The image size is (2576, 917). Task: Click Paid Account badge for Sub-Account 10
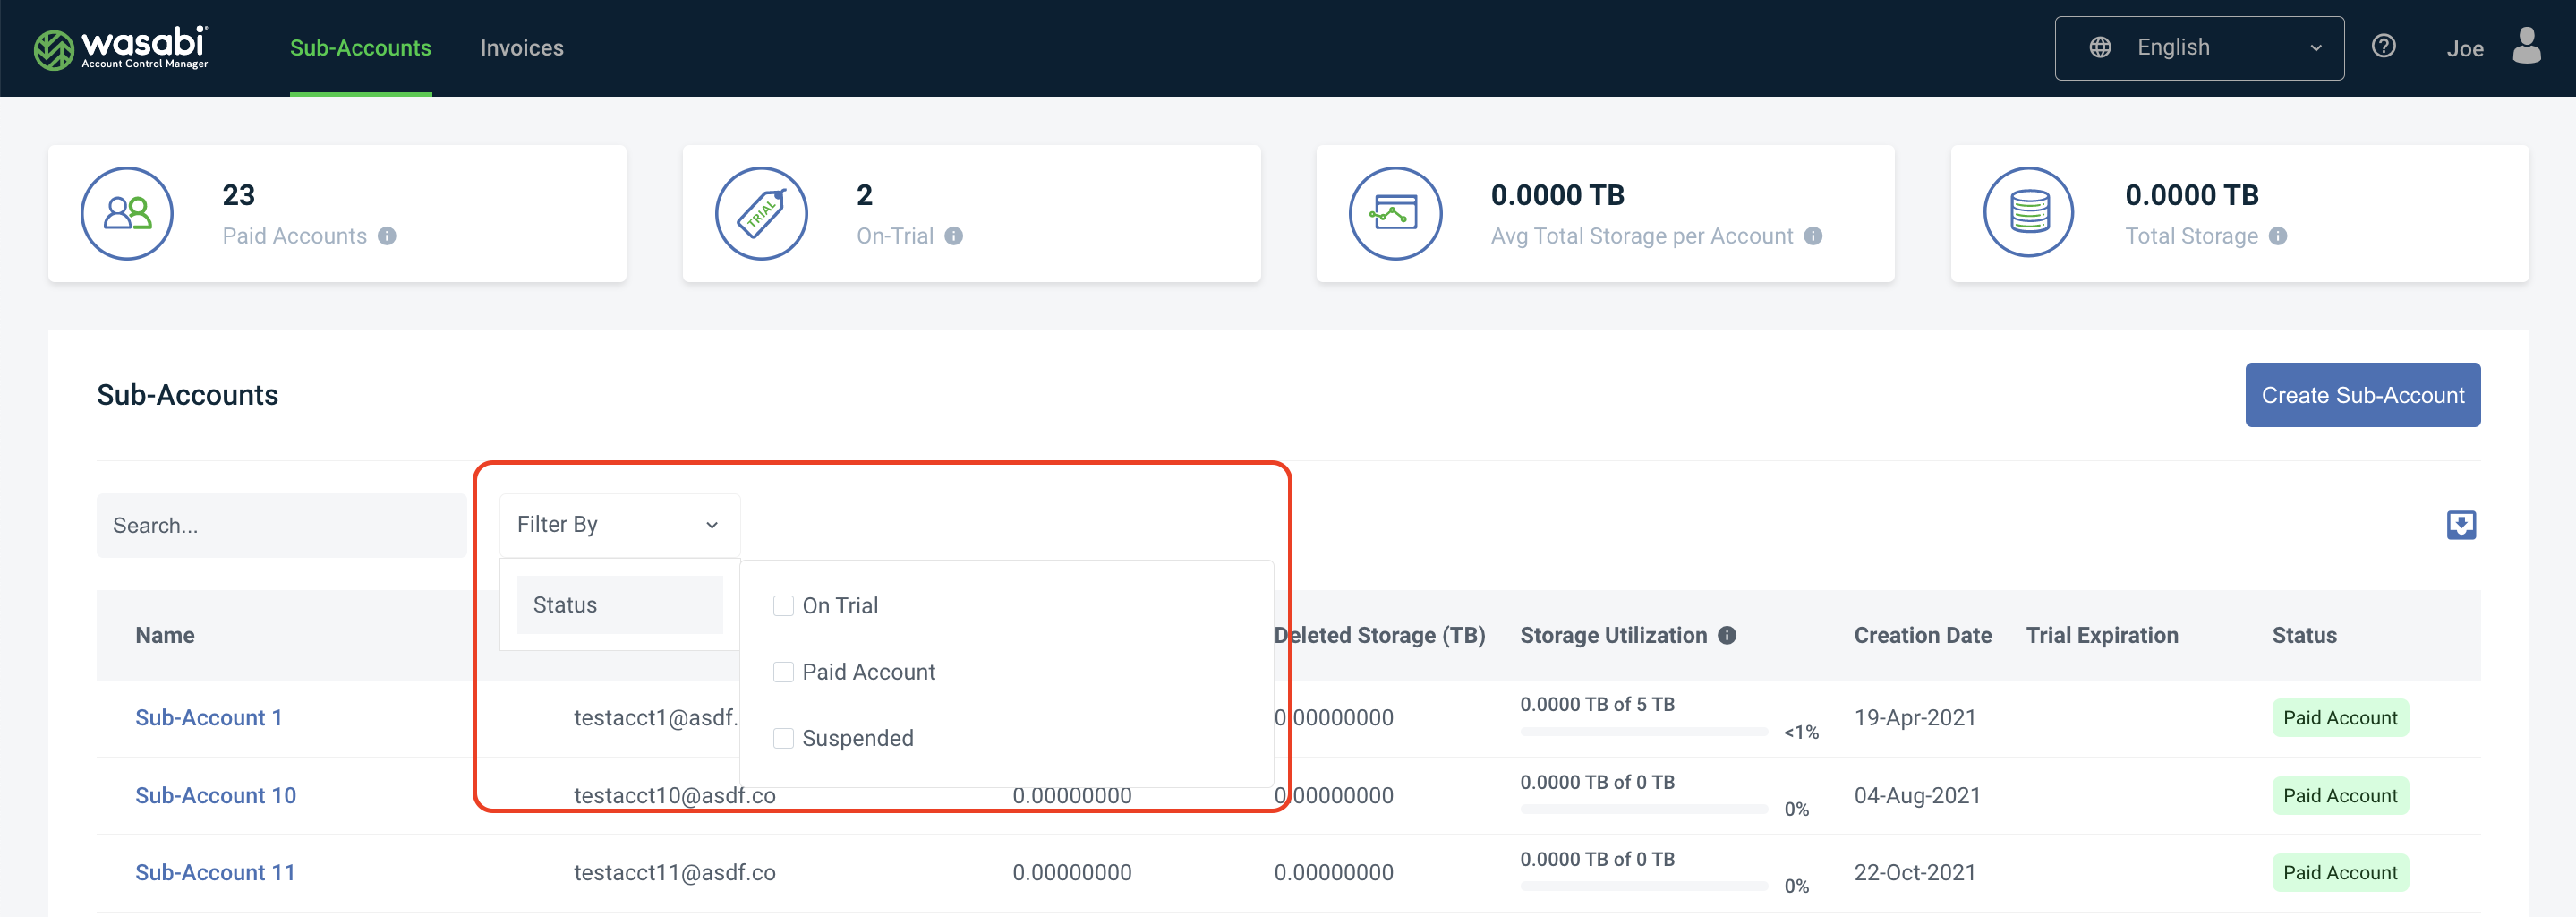click(x=2340, y=796)
